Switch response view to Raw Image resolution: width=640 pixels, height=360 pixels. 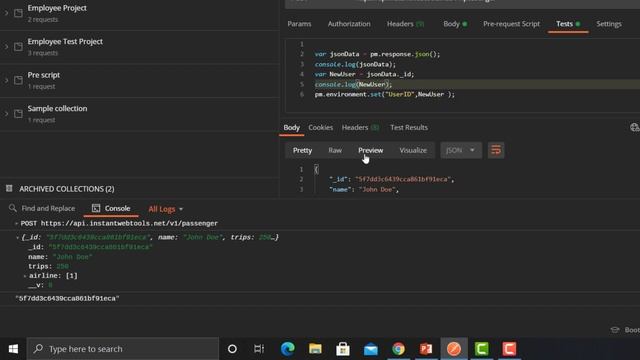335,150
